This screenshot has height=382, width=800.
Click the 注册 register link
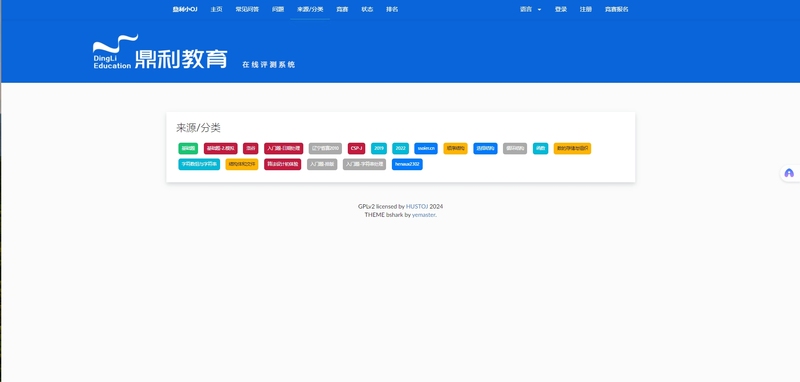pyautogui.click(x=586, y=9)
